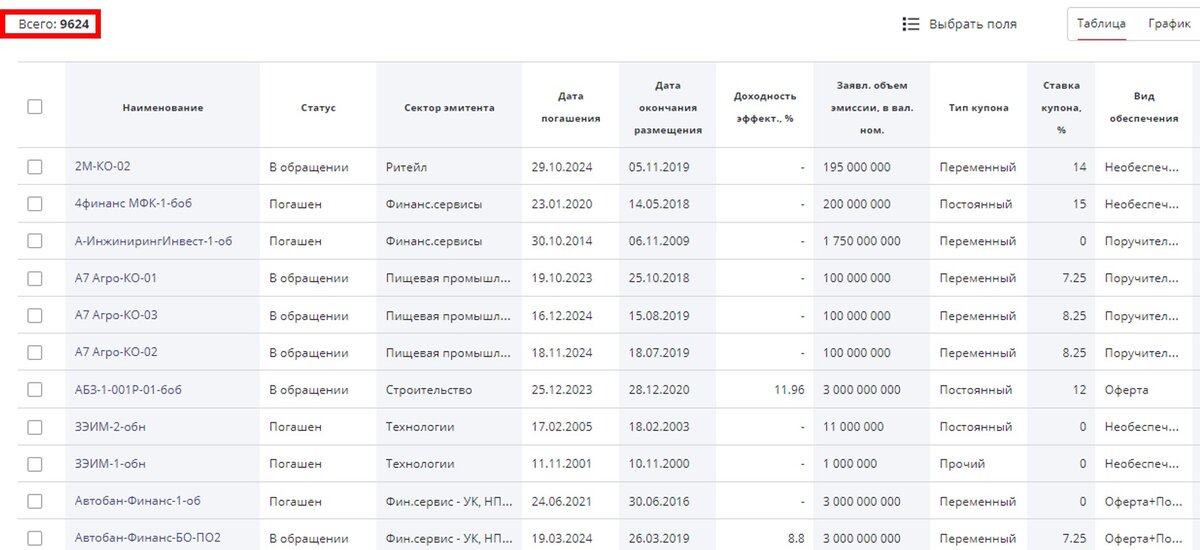
Task: Click the emission volume 11 000 000
Action: (853, 427)
